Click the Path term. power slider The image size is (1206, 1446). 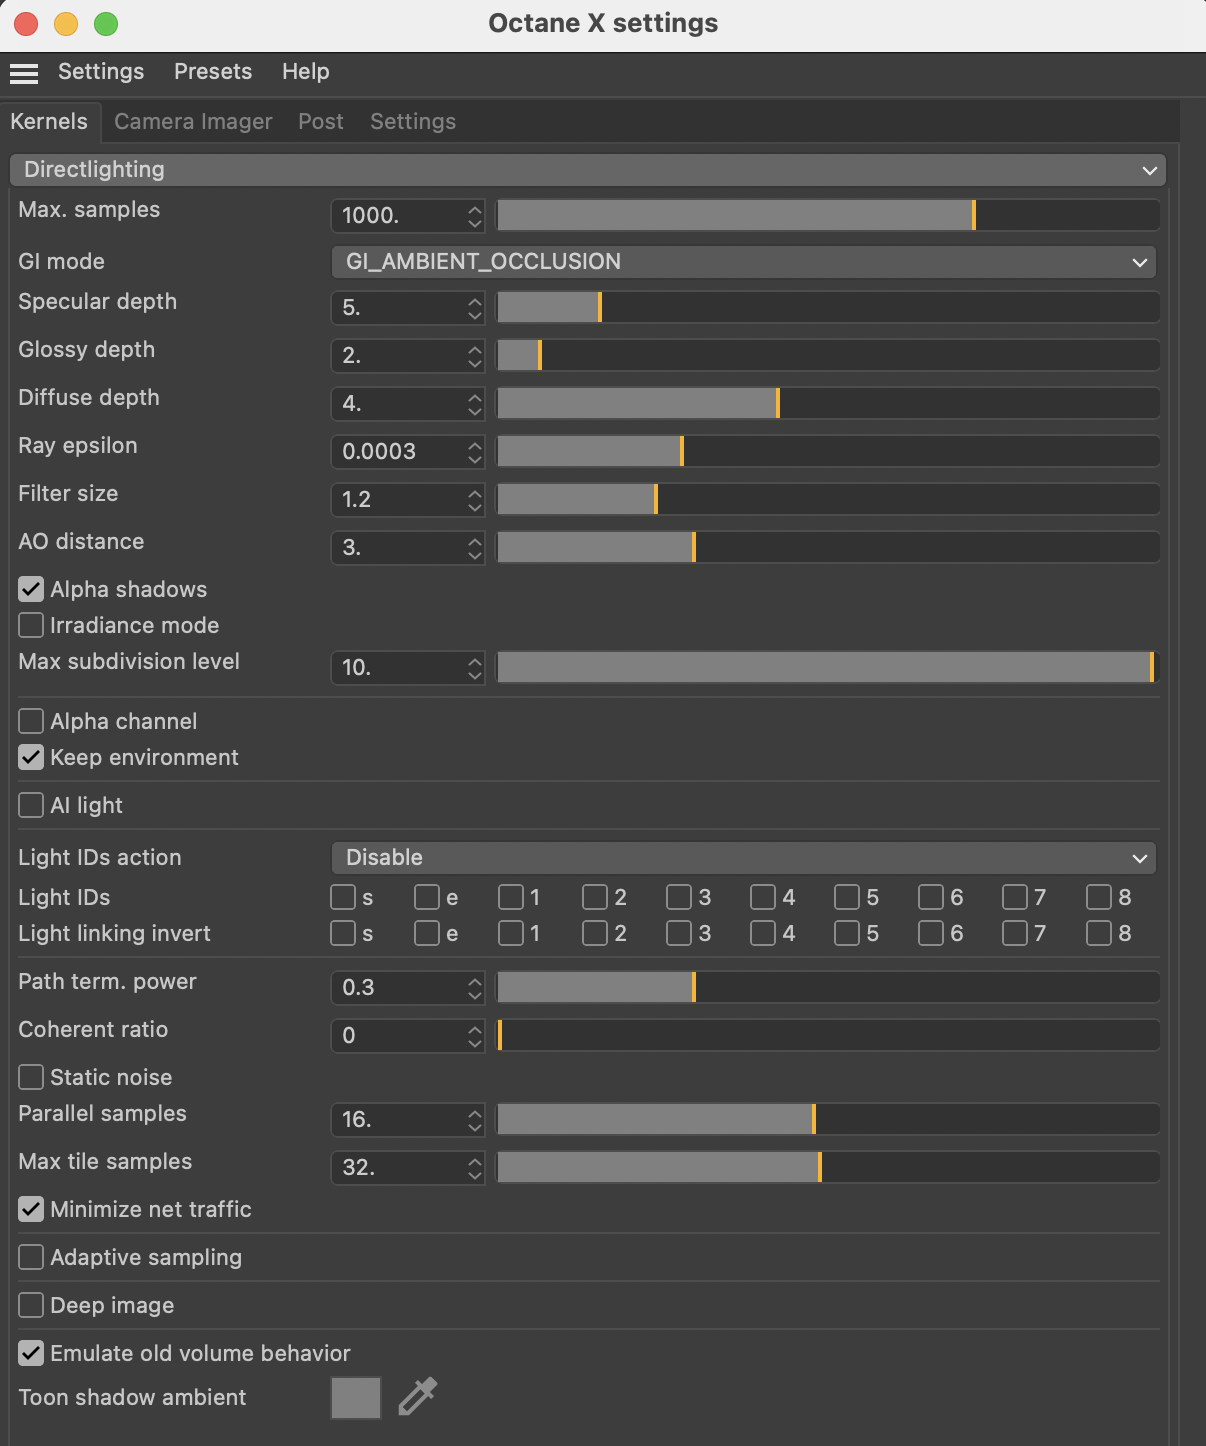(x=828, y=987)
